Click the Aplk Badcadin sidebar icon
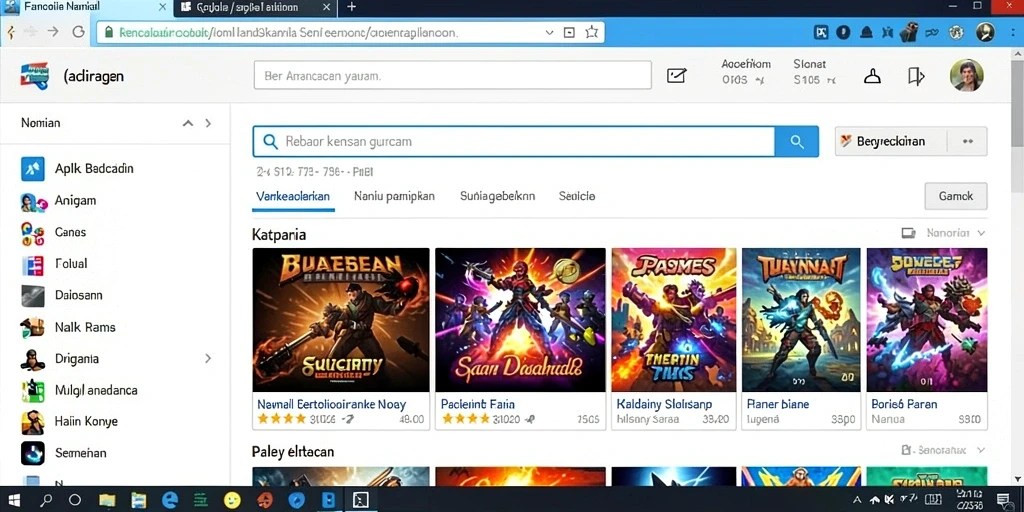This screenshot has height=512, width=1024. click(33, 168)
